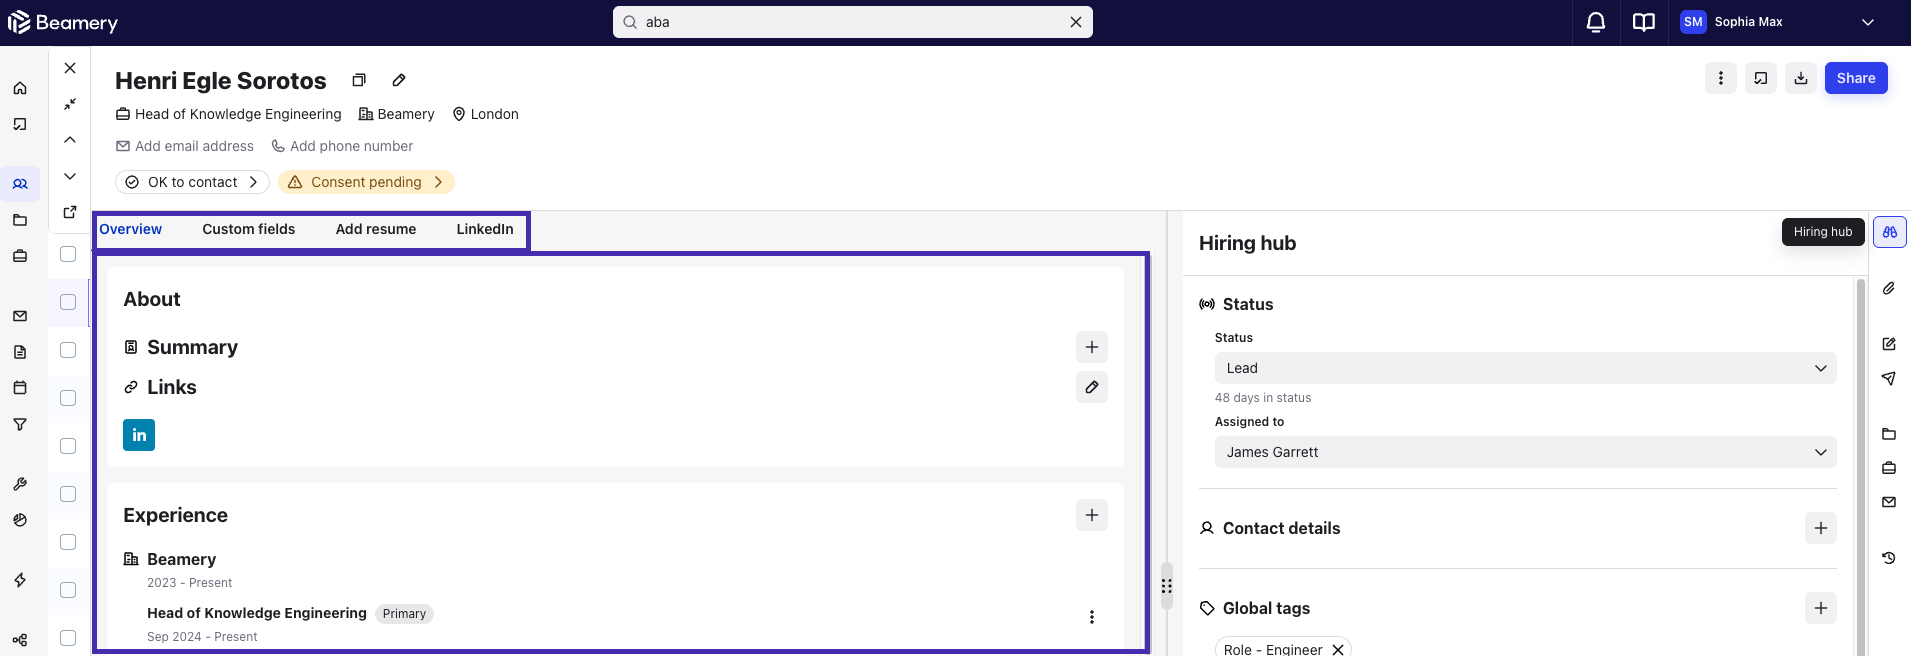Click the Share button
The width and height of the screenshot is (1911, 656).
(x=1856, y=78)
